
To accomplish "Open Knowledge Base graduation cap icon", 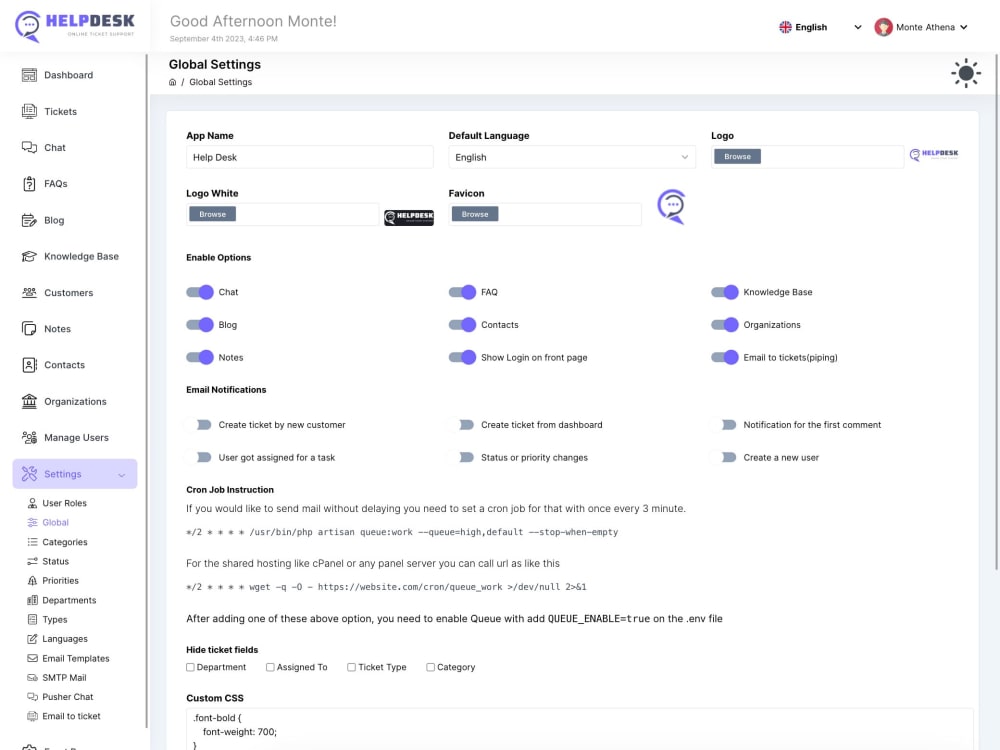I will 29,256.
